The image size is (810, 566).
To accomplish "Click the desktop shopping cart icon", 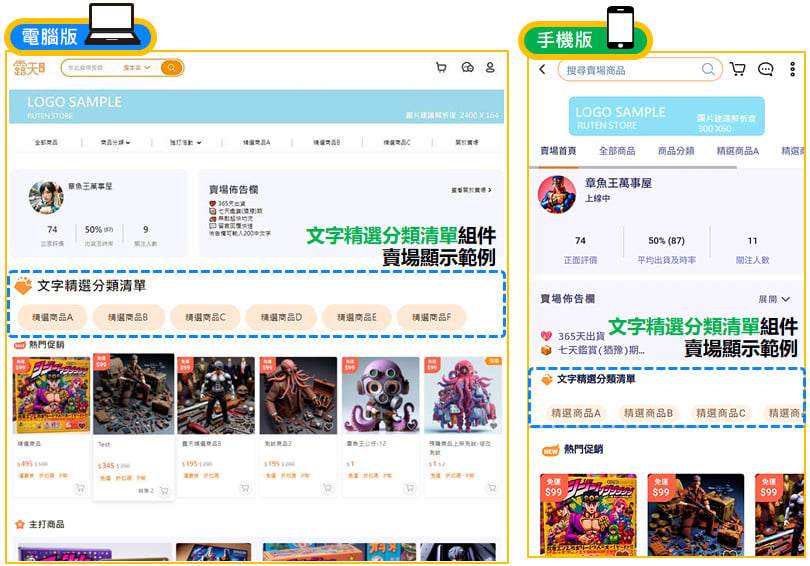I will pyautogui.click(x=441, y=68).
